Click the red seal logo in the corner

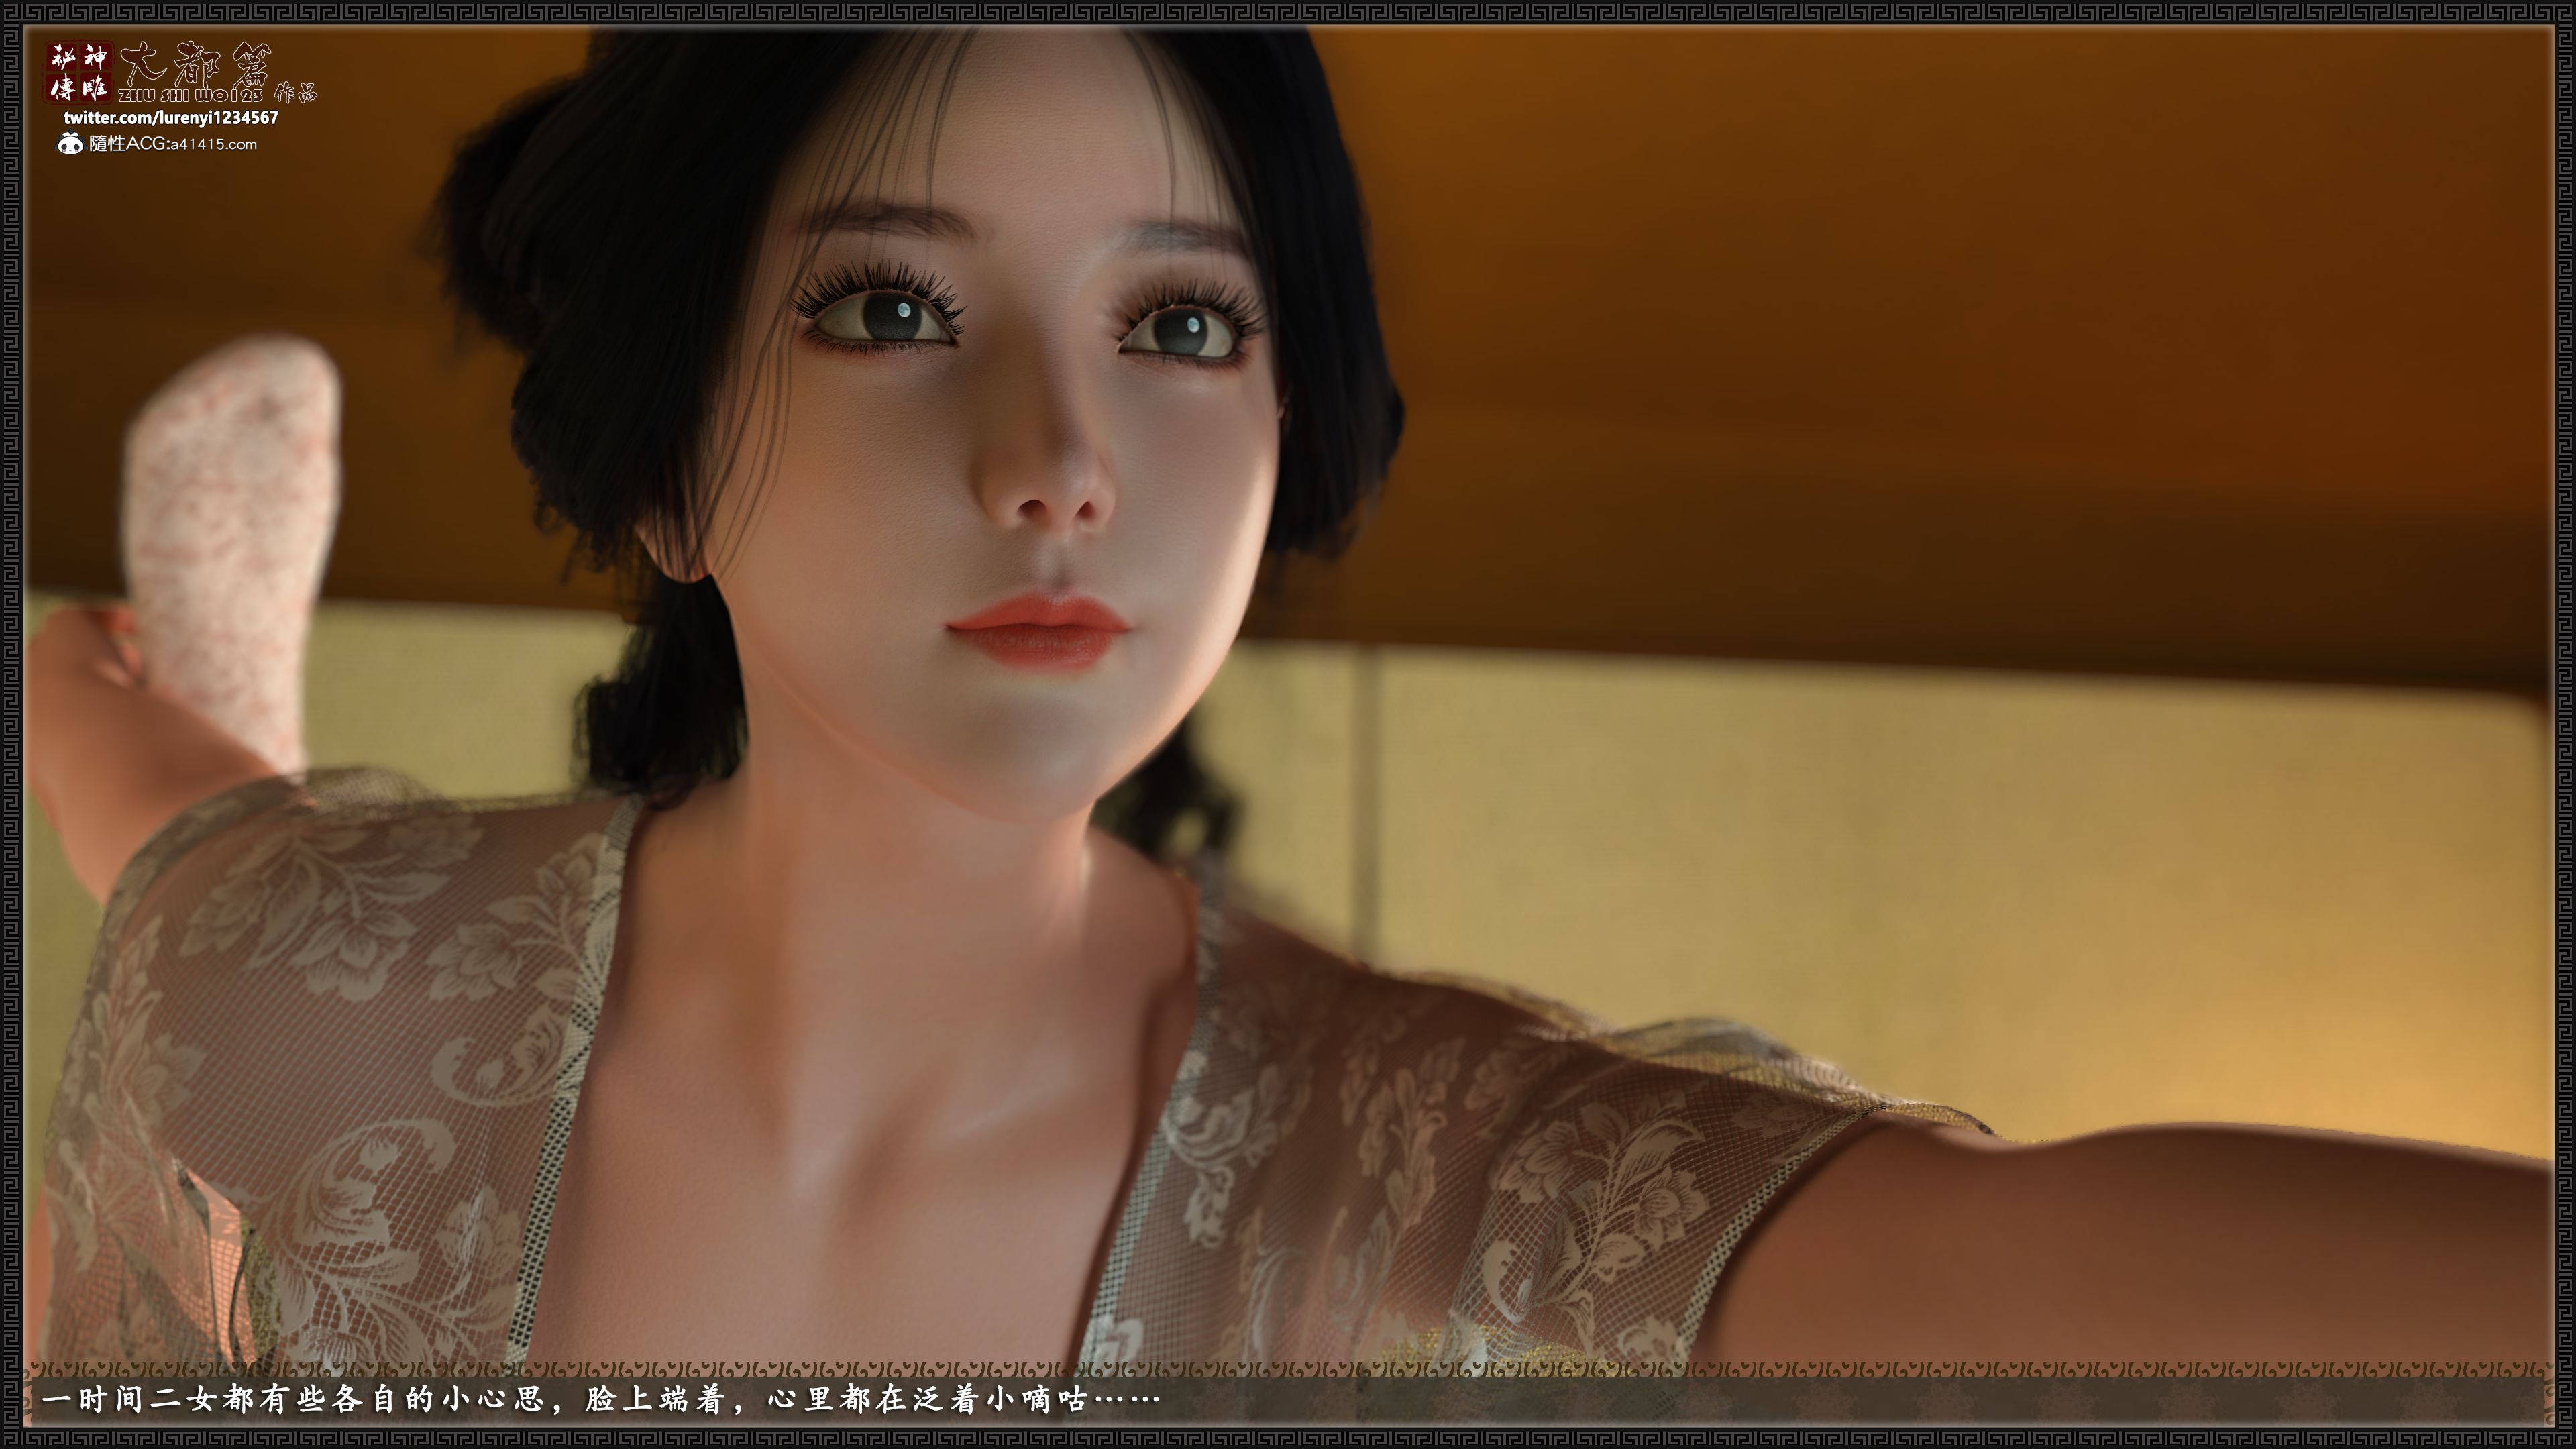pyautogui.click(x=80, y=73)
